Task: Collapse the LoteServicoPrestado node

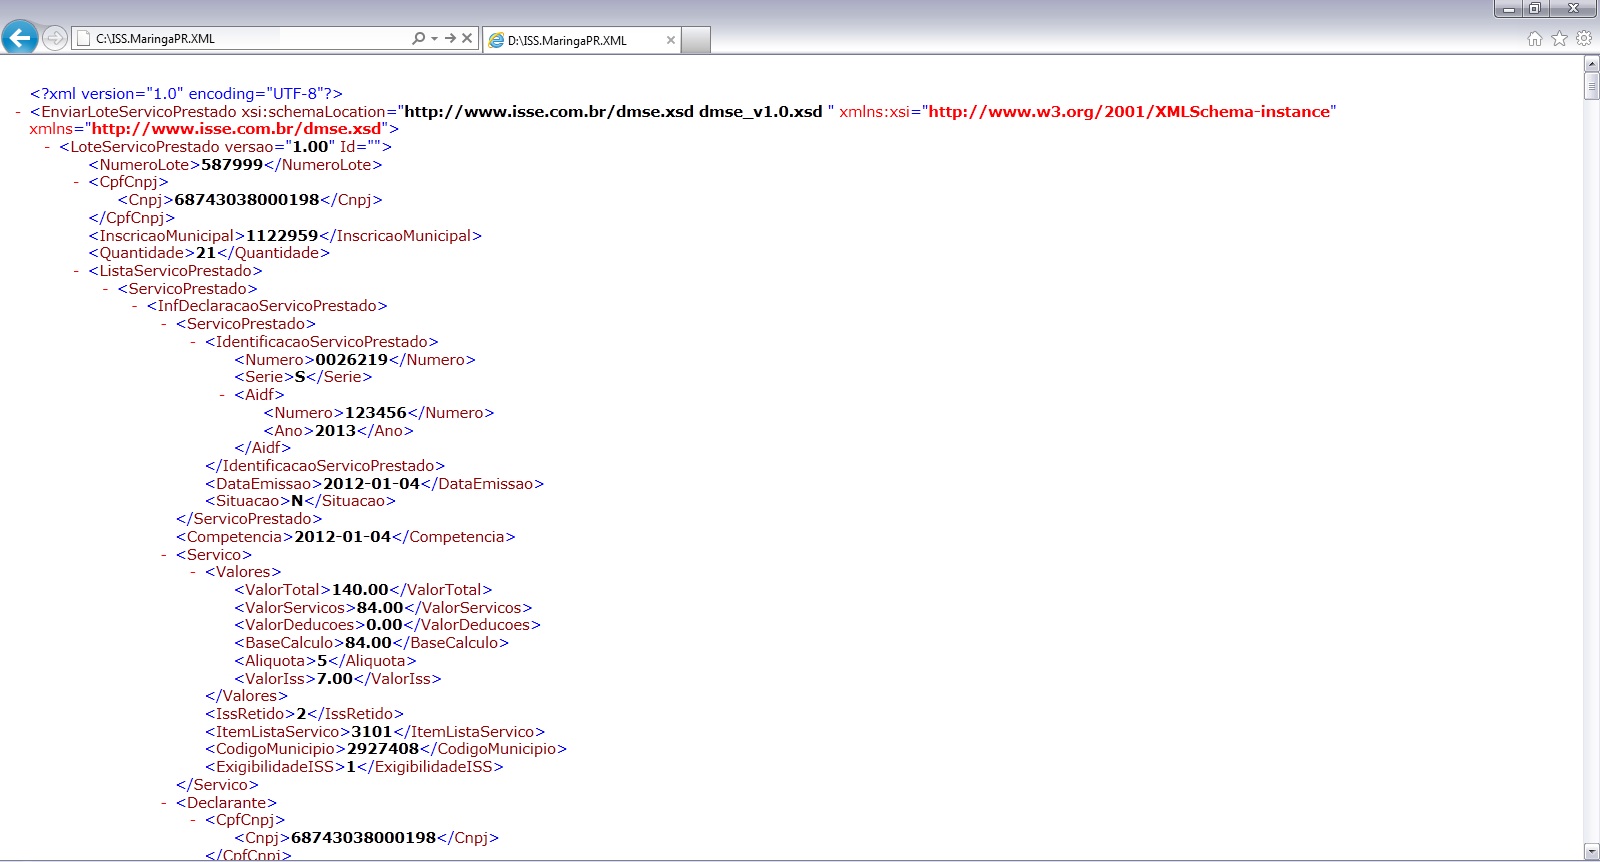Action: click(x=47, y=147)
